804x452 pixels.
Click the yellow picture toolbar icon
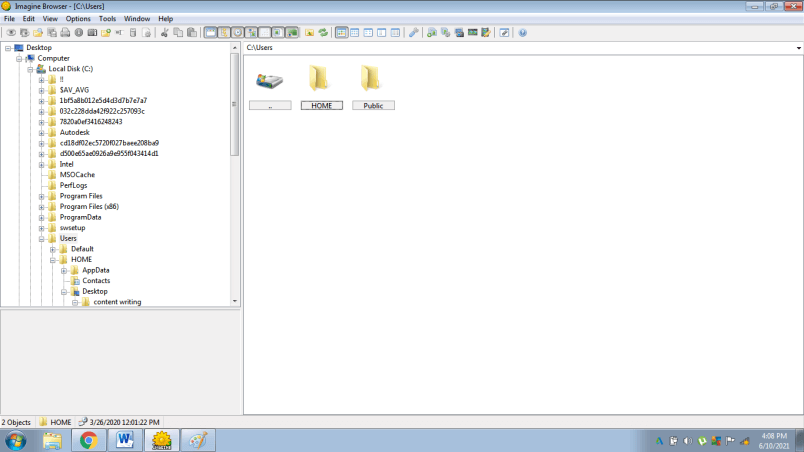(309, 33)
